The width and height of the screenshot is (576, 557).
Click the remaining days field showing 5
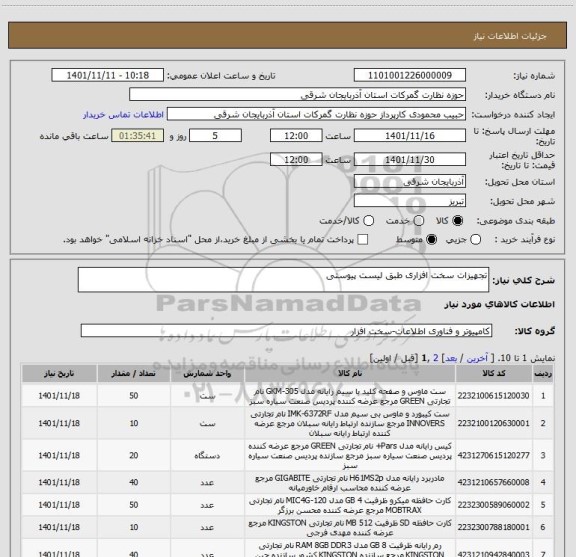[x=215, y=136]
